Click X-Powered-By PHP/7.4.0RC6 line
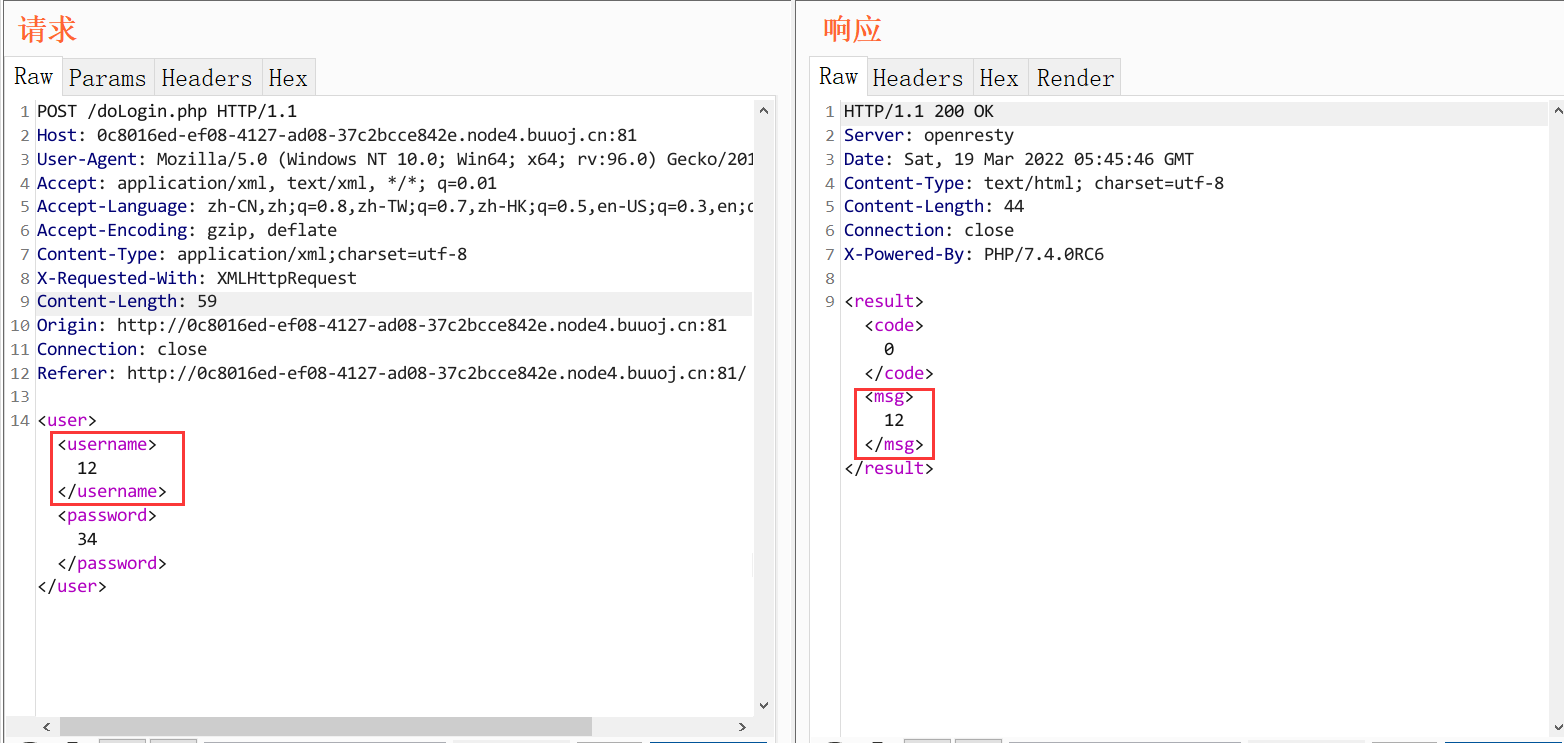Viewport: 1564px width, 743px height. click(974, 254)
